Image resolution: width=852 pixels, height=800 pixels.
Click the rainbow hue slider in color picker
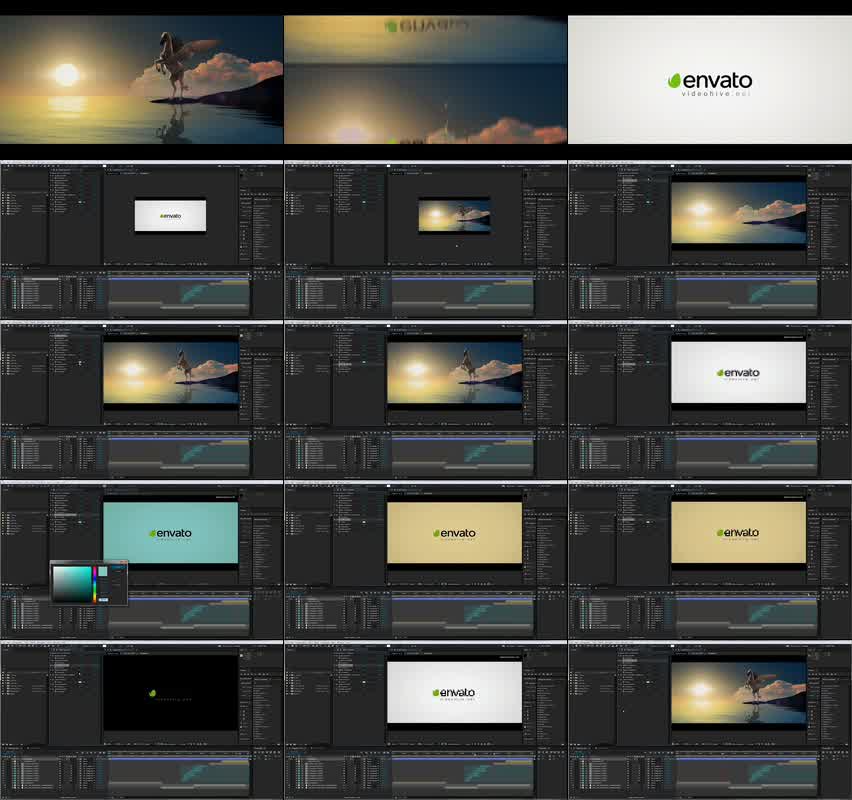[95, 584]
